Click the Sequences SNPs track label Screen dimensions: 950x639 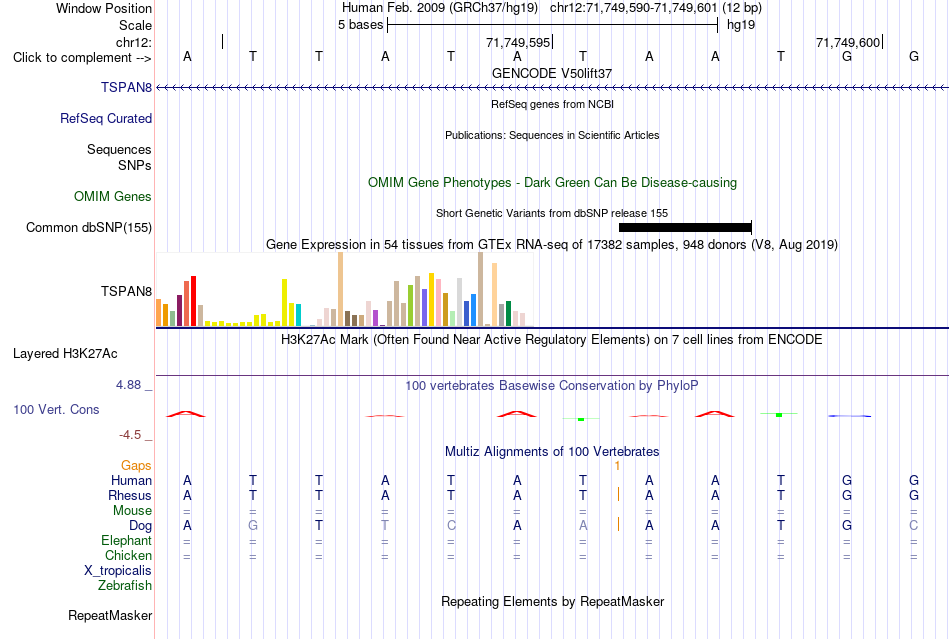[119, 157]
